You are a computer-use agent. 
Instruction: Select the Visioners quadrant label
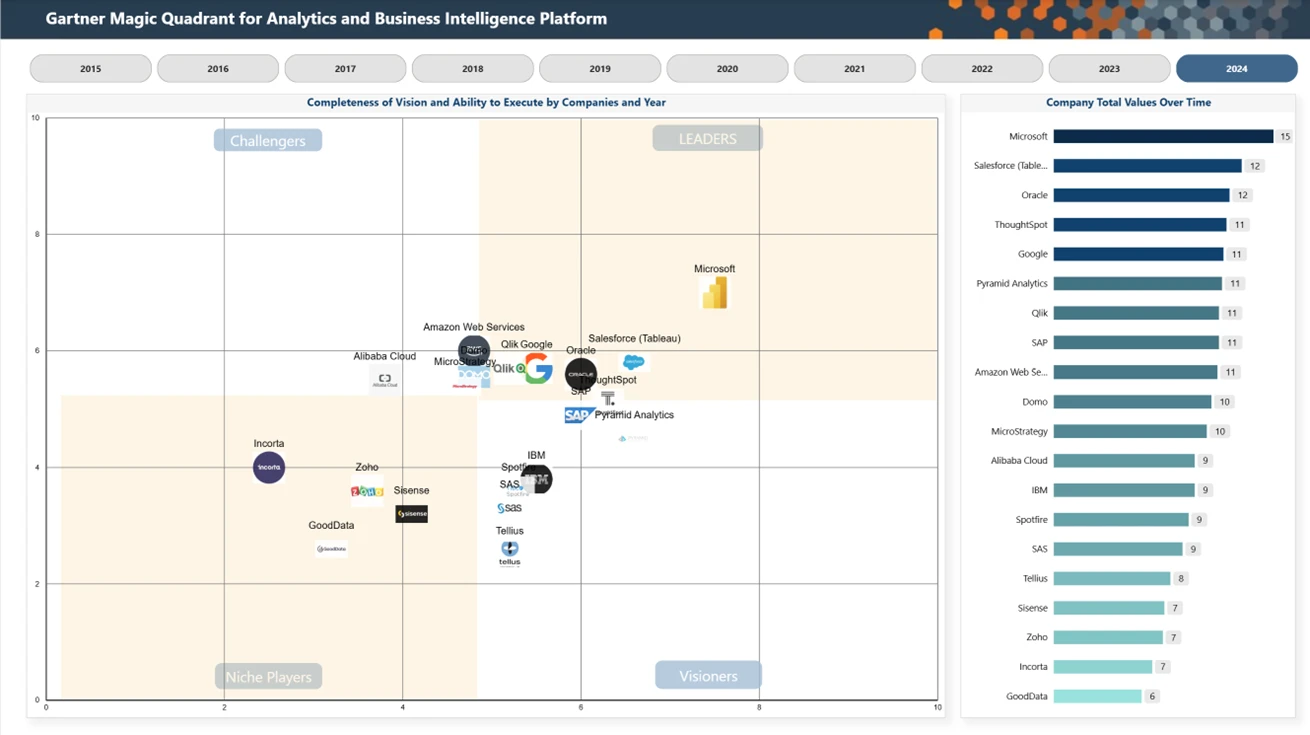(x=708, y=676)
